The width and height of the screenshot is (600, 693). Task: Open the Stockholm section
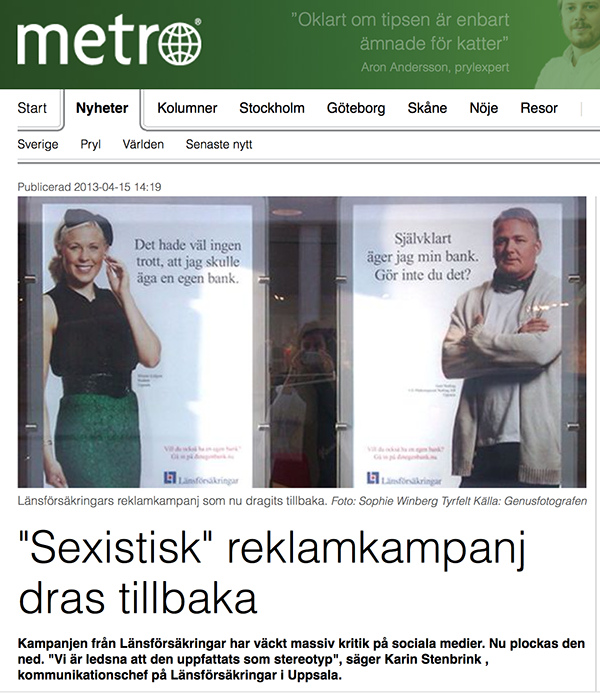[x=272, y=108]
